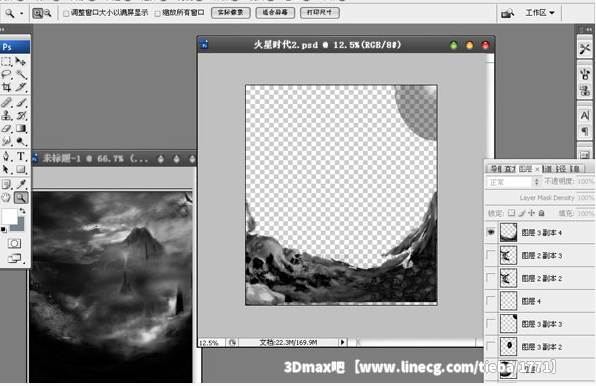This screenshot has height=386, width=596.
Task: Click the foreground color swatch
Action: 9,217
